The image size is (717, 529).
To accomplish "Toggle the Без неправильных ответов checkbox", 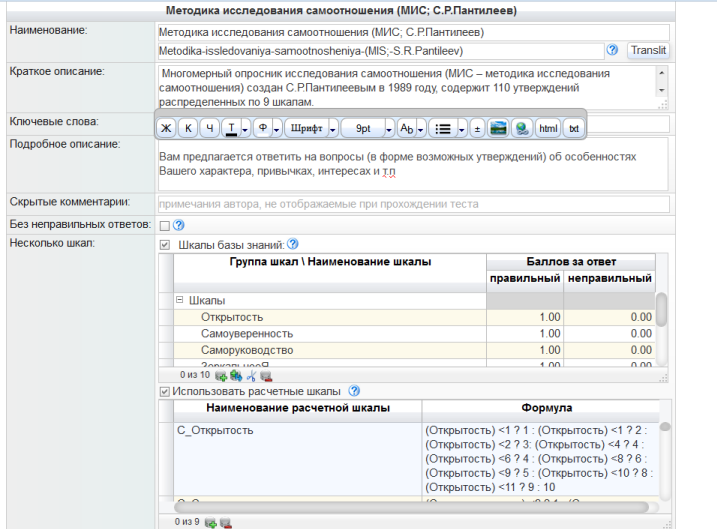I will coord(165,225).
